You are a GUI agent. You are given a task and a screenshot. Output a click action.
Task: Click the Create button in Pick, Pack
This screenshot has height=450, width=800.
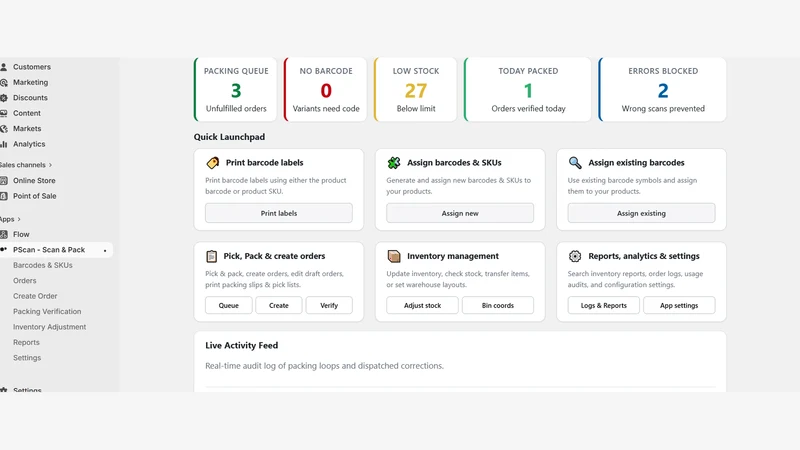click(x=279, y=305)
